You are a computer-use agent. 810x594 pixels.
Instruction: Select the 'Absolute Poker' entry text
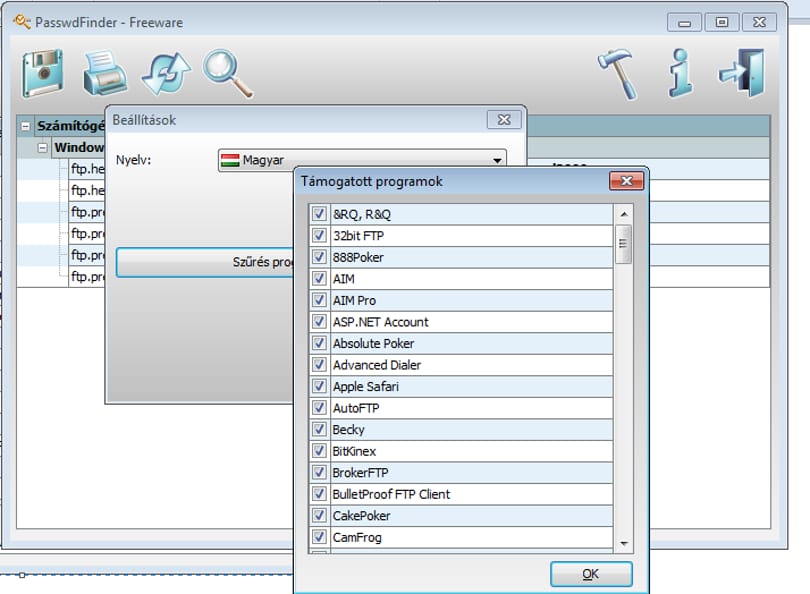coord(373,343)
